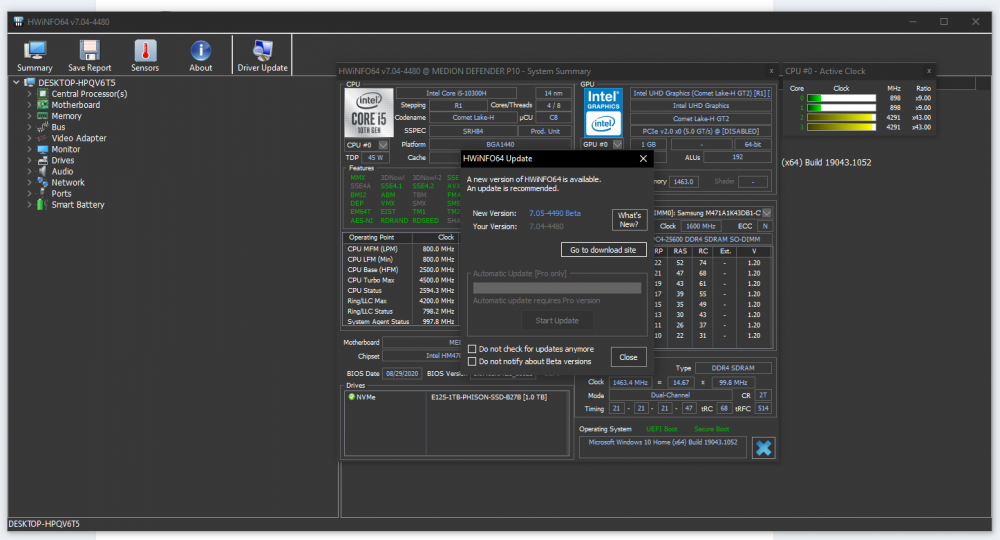Viewport: 1000px width, 540px height.
Task: Open the CPU #0 selector dropdown
Action: (384, 145)
